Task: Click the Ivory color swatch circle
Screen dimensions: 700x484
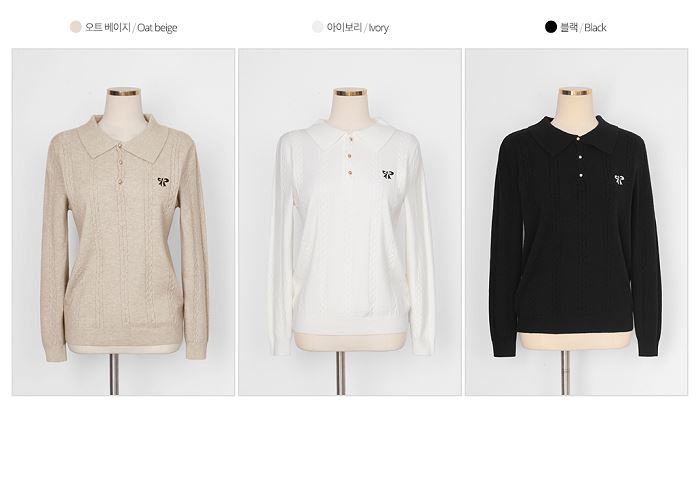Action: (317, 27)
